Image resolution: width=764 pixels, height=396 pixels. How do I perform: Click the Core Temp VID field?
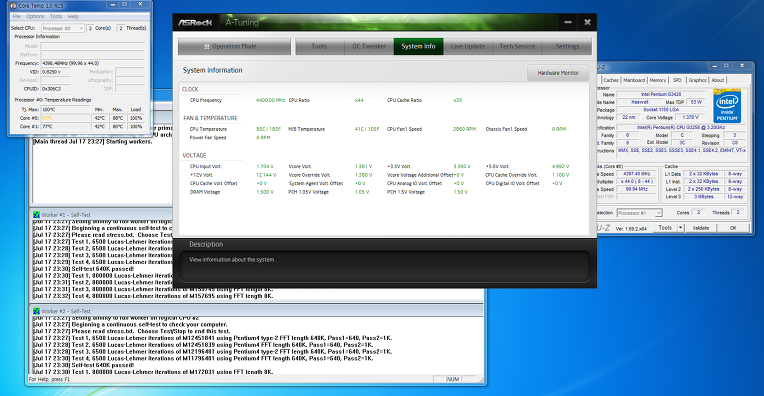click(55, 72)
